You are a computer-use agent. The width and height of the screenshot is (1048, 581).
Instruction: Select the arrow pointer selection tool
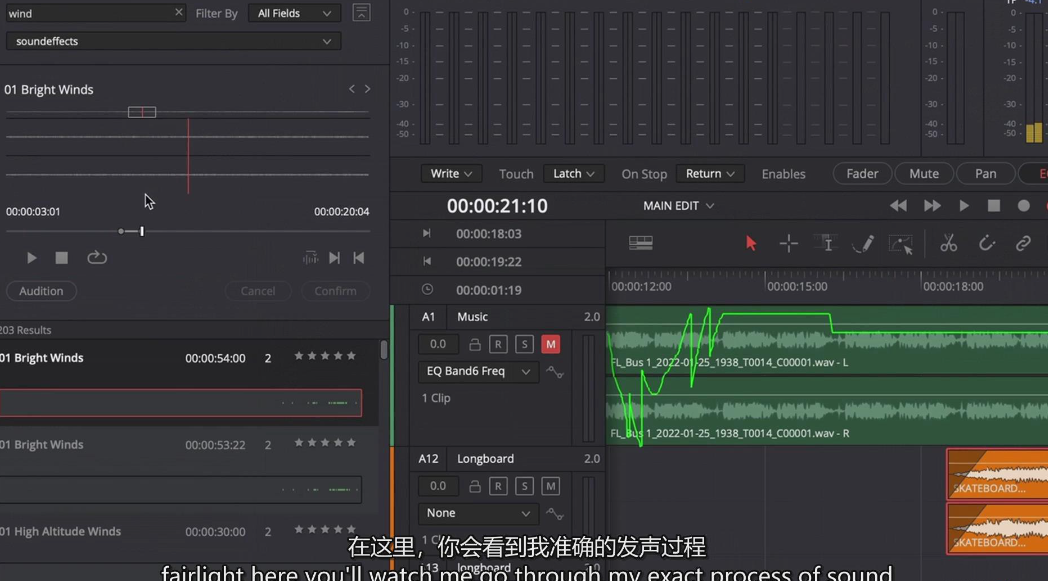point(751,244)
